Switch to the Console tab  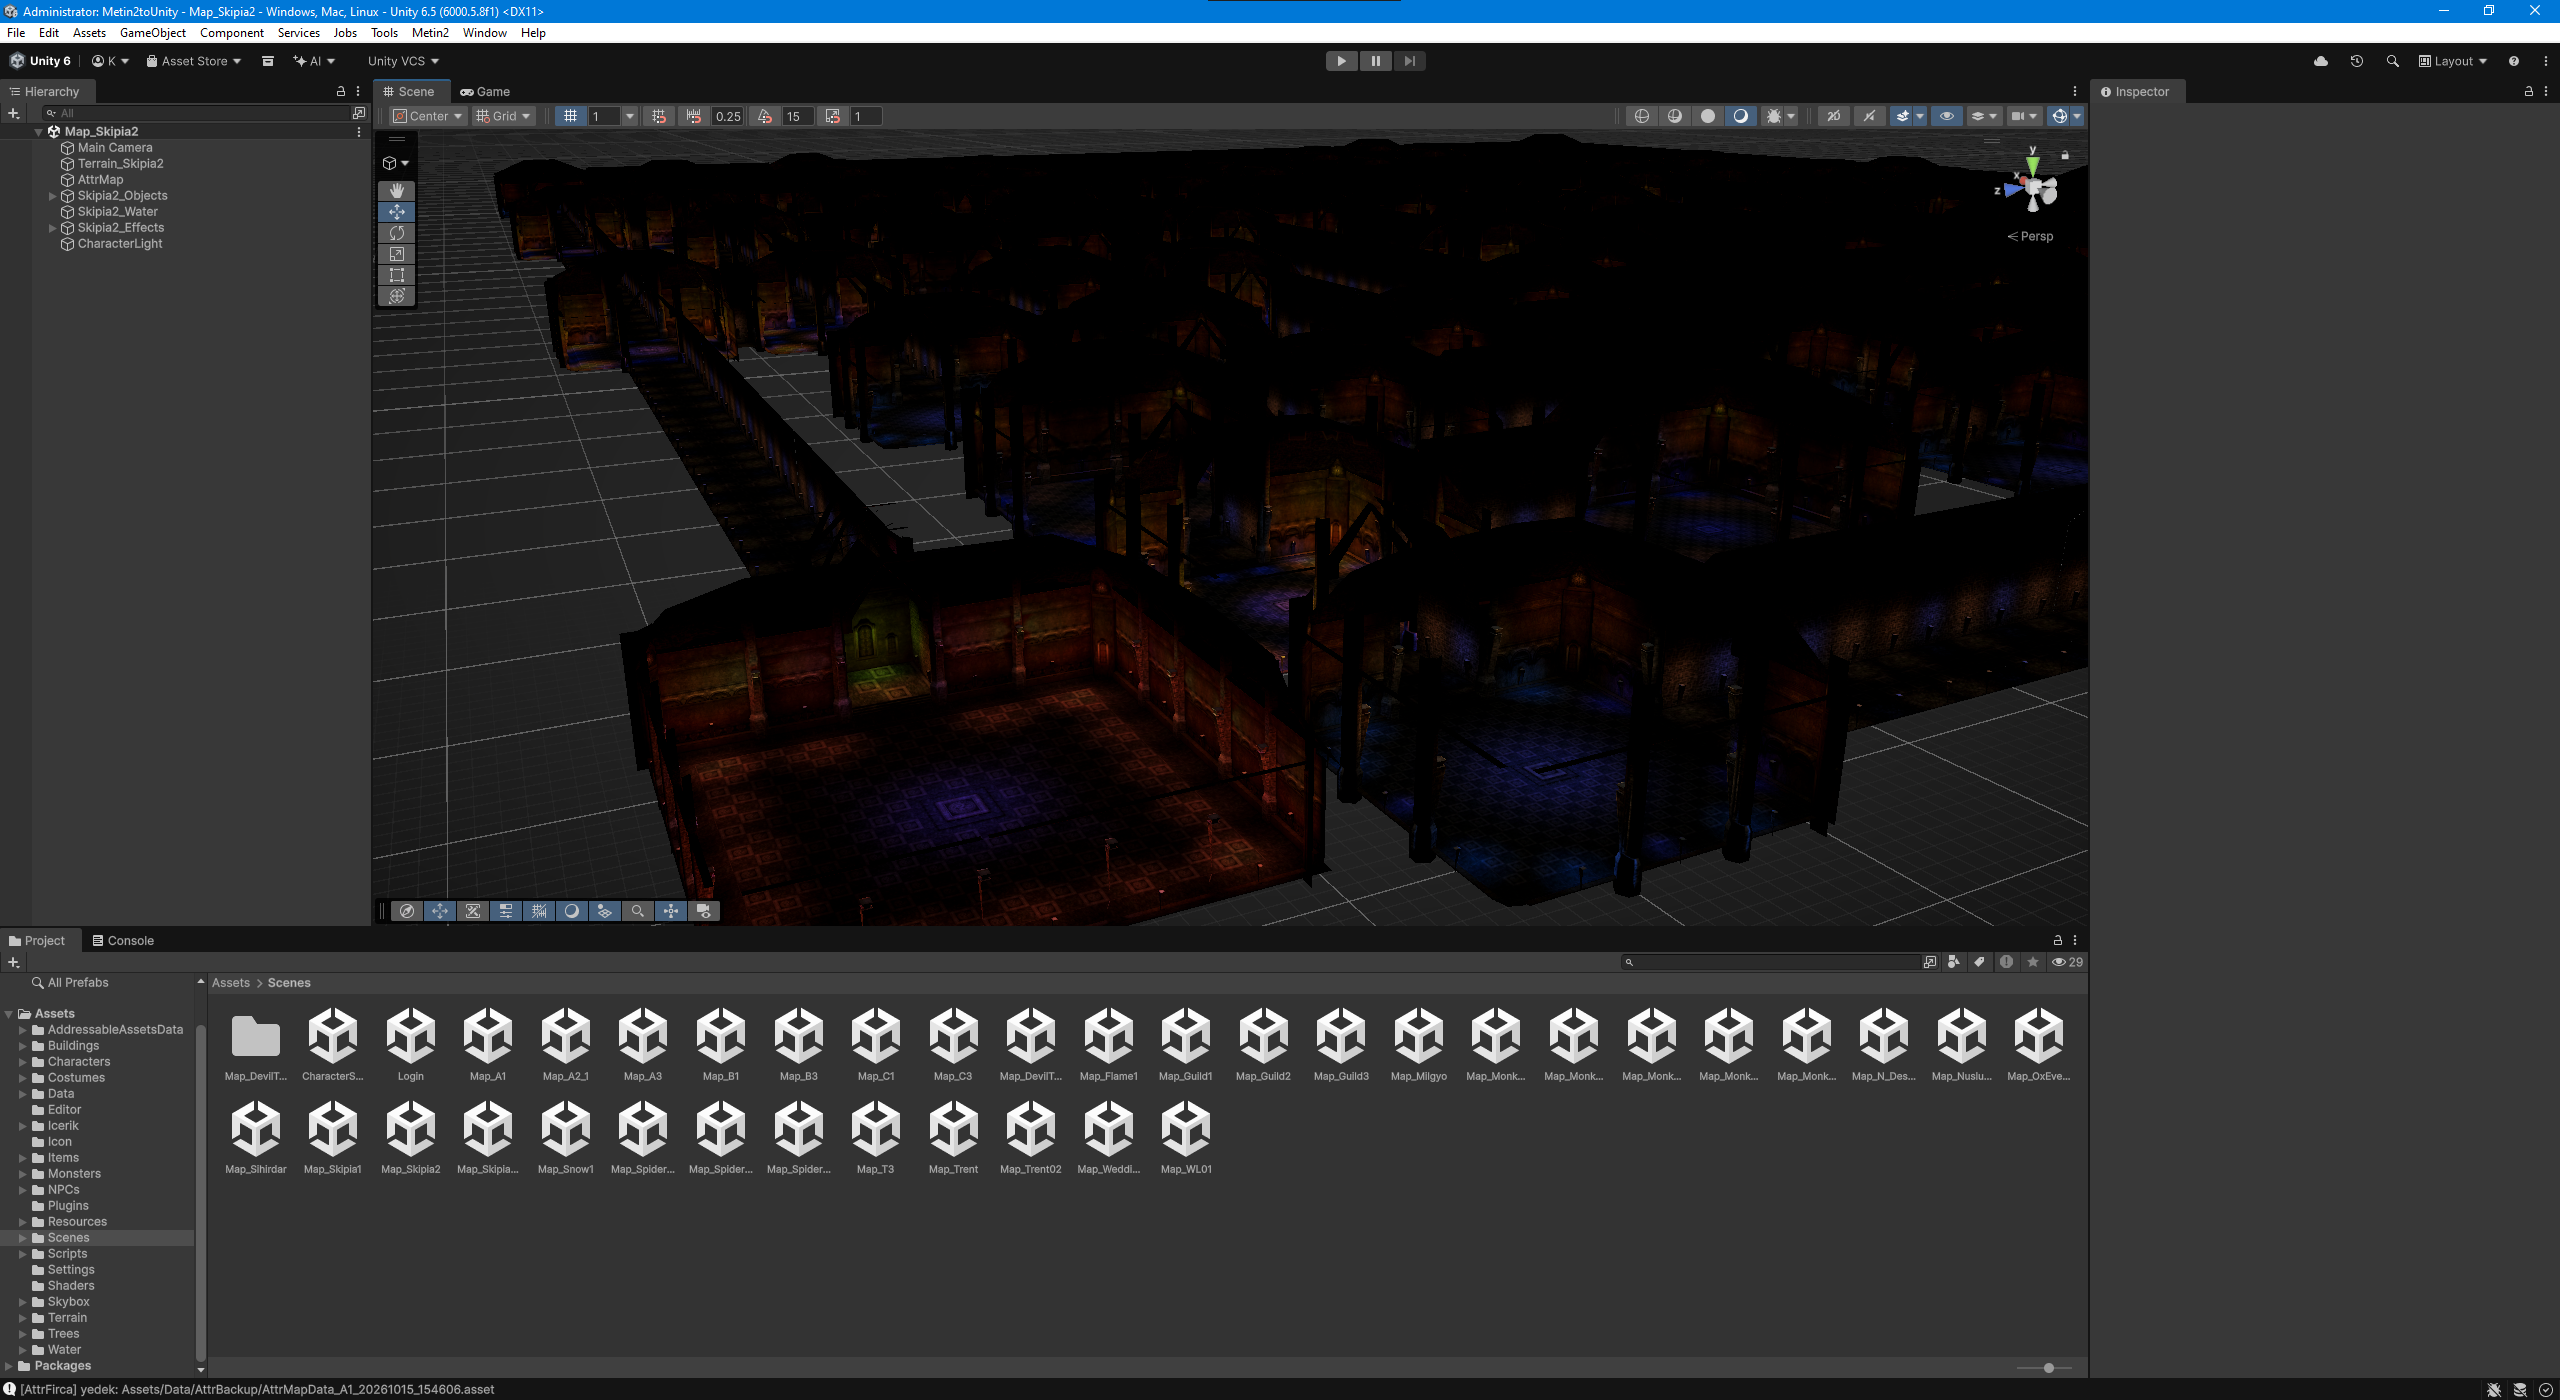click(x=123, y=941)
